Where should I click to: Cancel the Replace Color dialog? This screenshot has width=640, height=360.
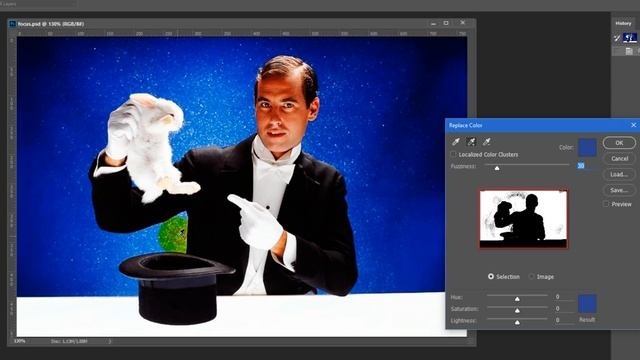619,158
